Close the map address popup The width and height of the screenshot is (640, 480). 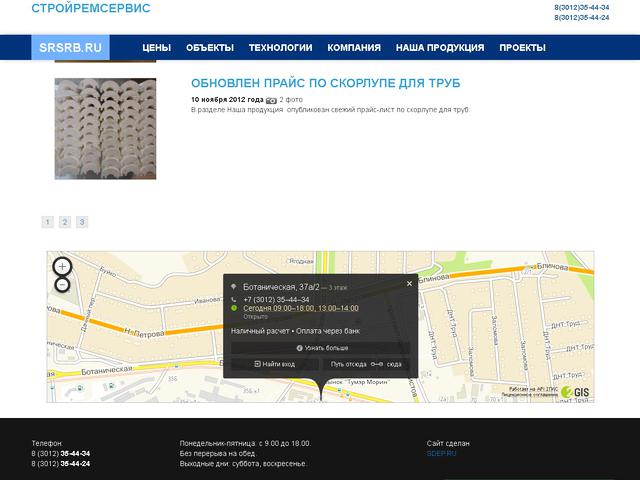[x=409, y=284]
